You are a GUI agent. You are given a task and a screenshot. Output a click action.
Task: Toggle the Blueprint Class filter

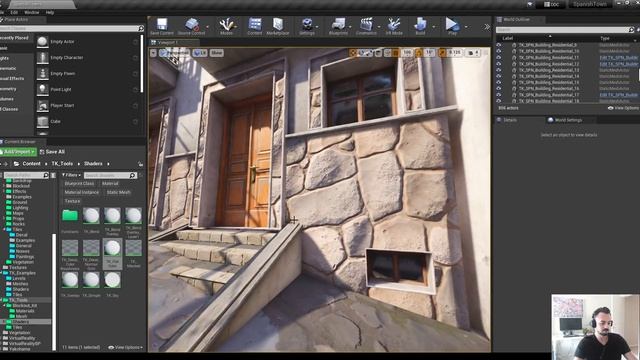tap(79, 184)
